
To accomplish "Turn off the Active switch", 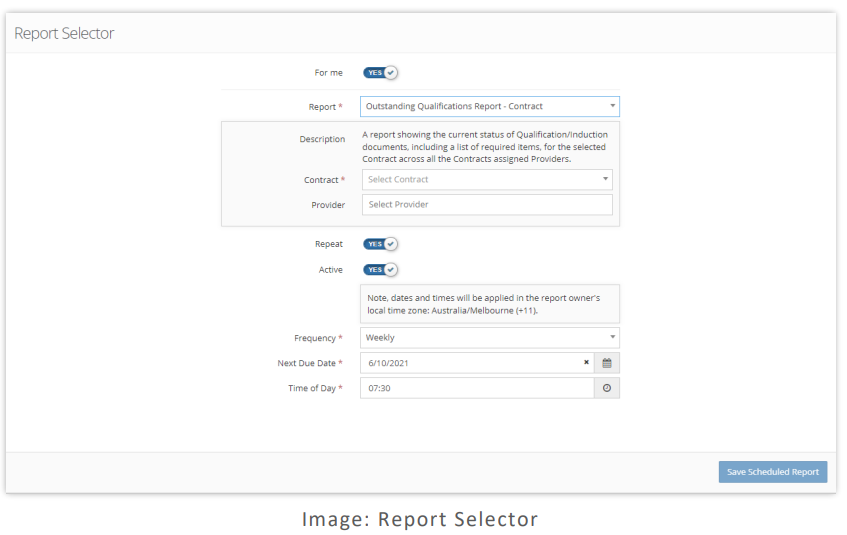I will point(380,270).
